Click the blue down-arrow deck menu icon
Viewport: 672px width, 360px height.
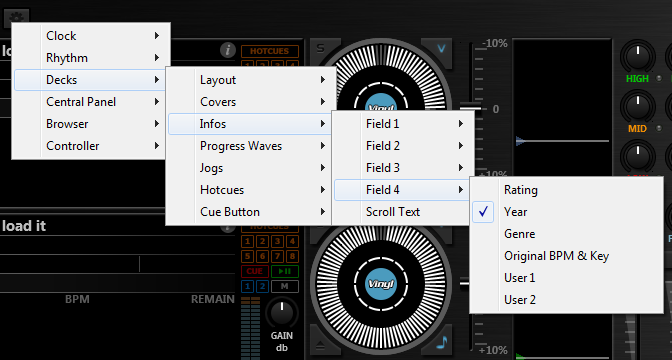pyautogui.click(x=441, y=48)
